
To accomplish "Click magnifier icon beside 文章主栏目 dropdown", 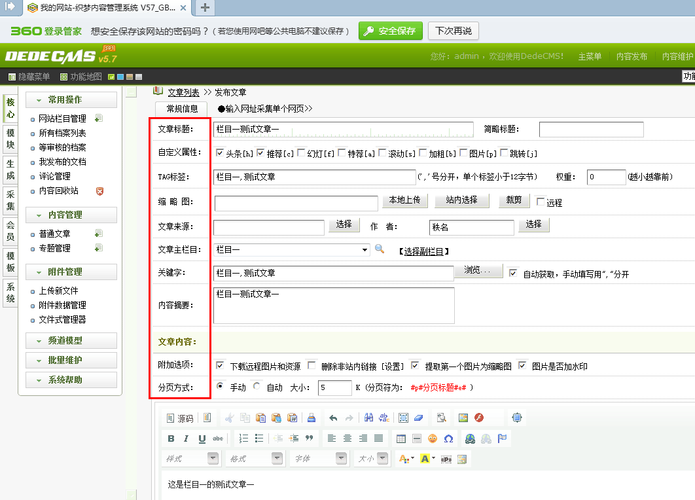I will coord(380,249).
